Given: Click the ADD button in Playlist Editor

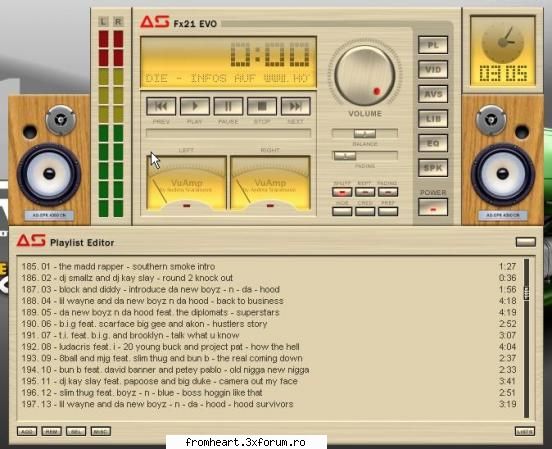Looking at the screenshot, I should [27, 431].
